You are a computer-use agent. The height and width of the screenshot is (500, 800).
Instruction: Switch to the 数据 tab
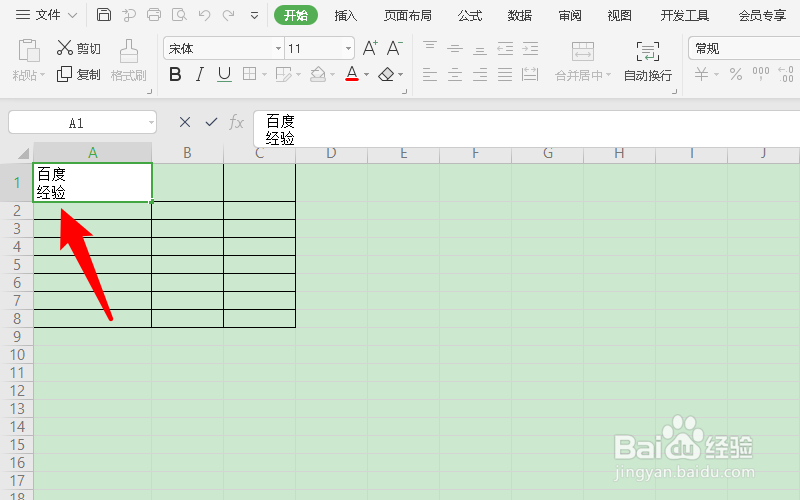519,16
